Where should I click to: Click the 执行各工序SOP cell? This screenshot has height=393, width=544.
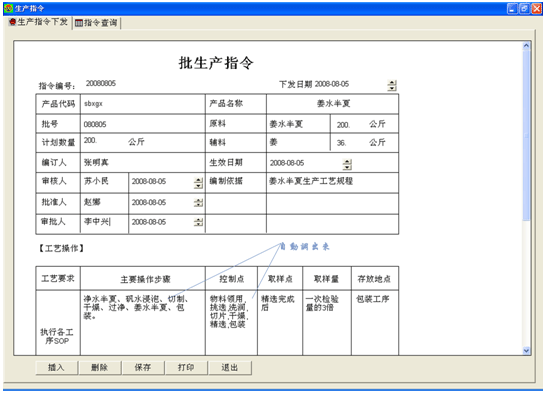click(58, 323)
